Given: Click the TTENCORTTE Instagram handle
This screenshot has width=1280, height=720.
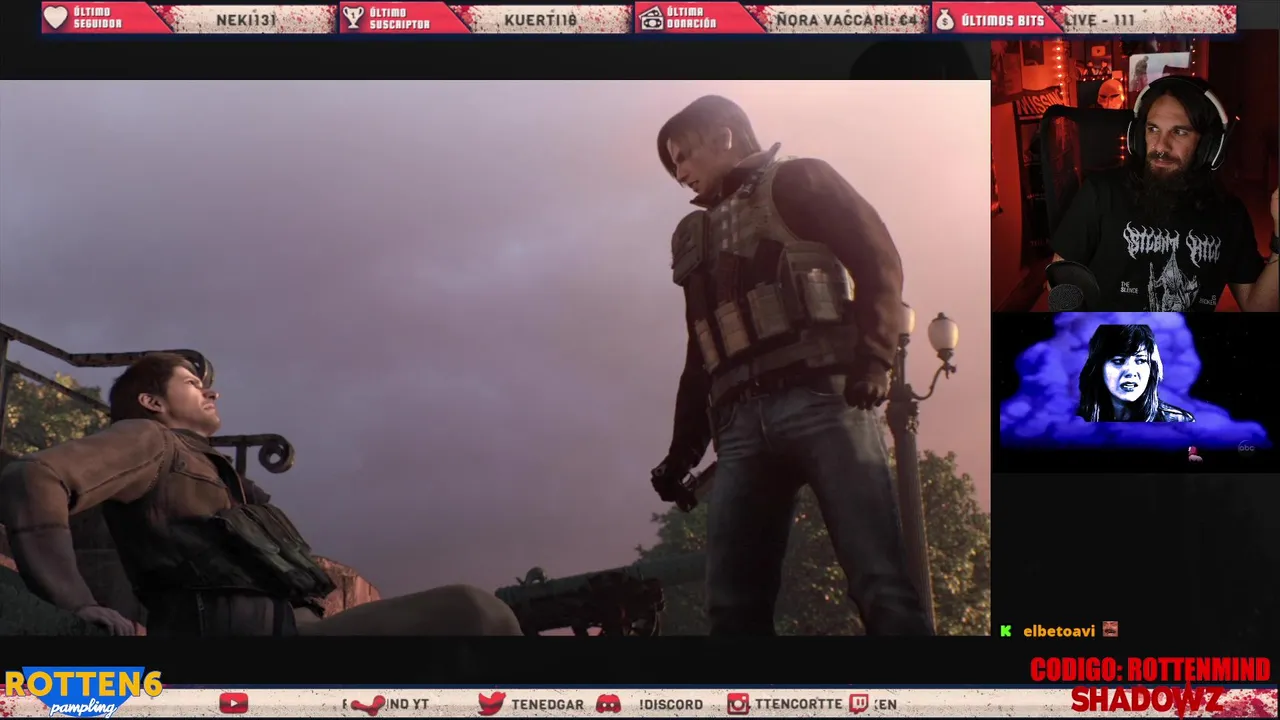Looking at the screenshot, I should click(x=798, y=704).
